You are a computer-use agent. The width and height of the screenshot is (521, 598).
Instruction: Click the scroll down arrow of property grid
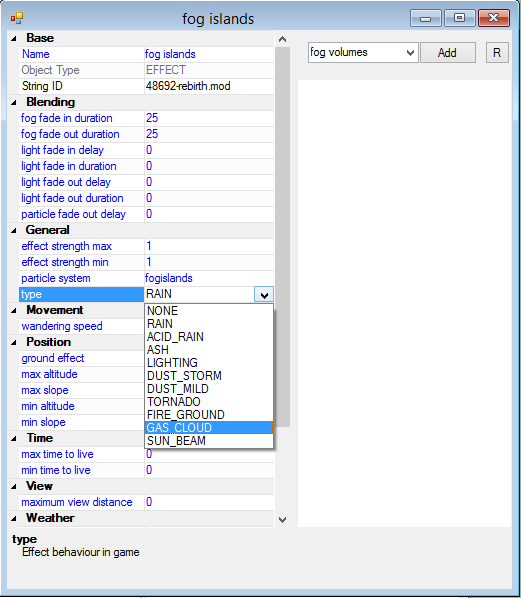pos(283,519)
